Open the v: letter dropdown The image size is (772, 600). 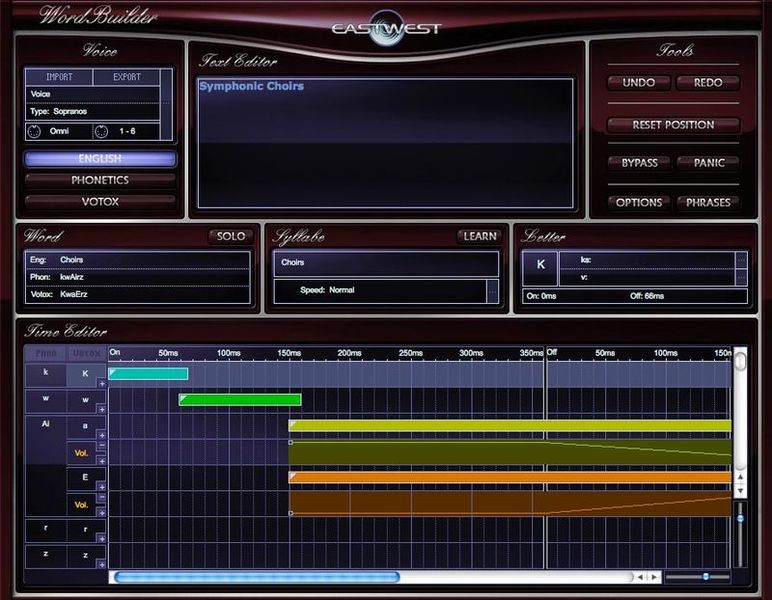(741, 278)
